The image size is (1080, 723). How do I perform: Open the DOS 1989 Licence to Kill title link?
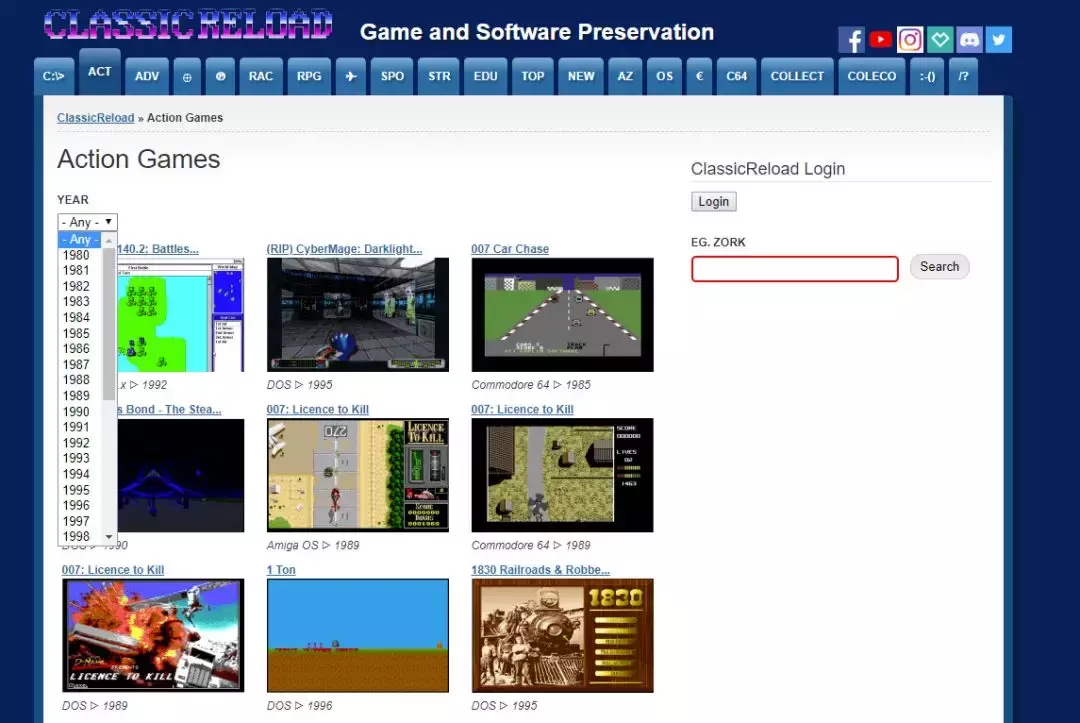coord(113,570)
